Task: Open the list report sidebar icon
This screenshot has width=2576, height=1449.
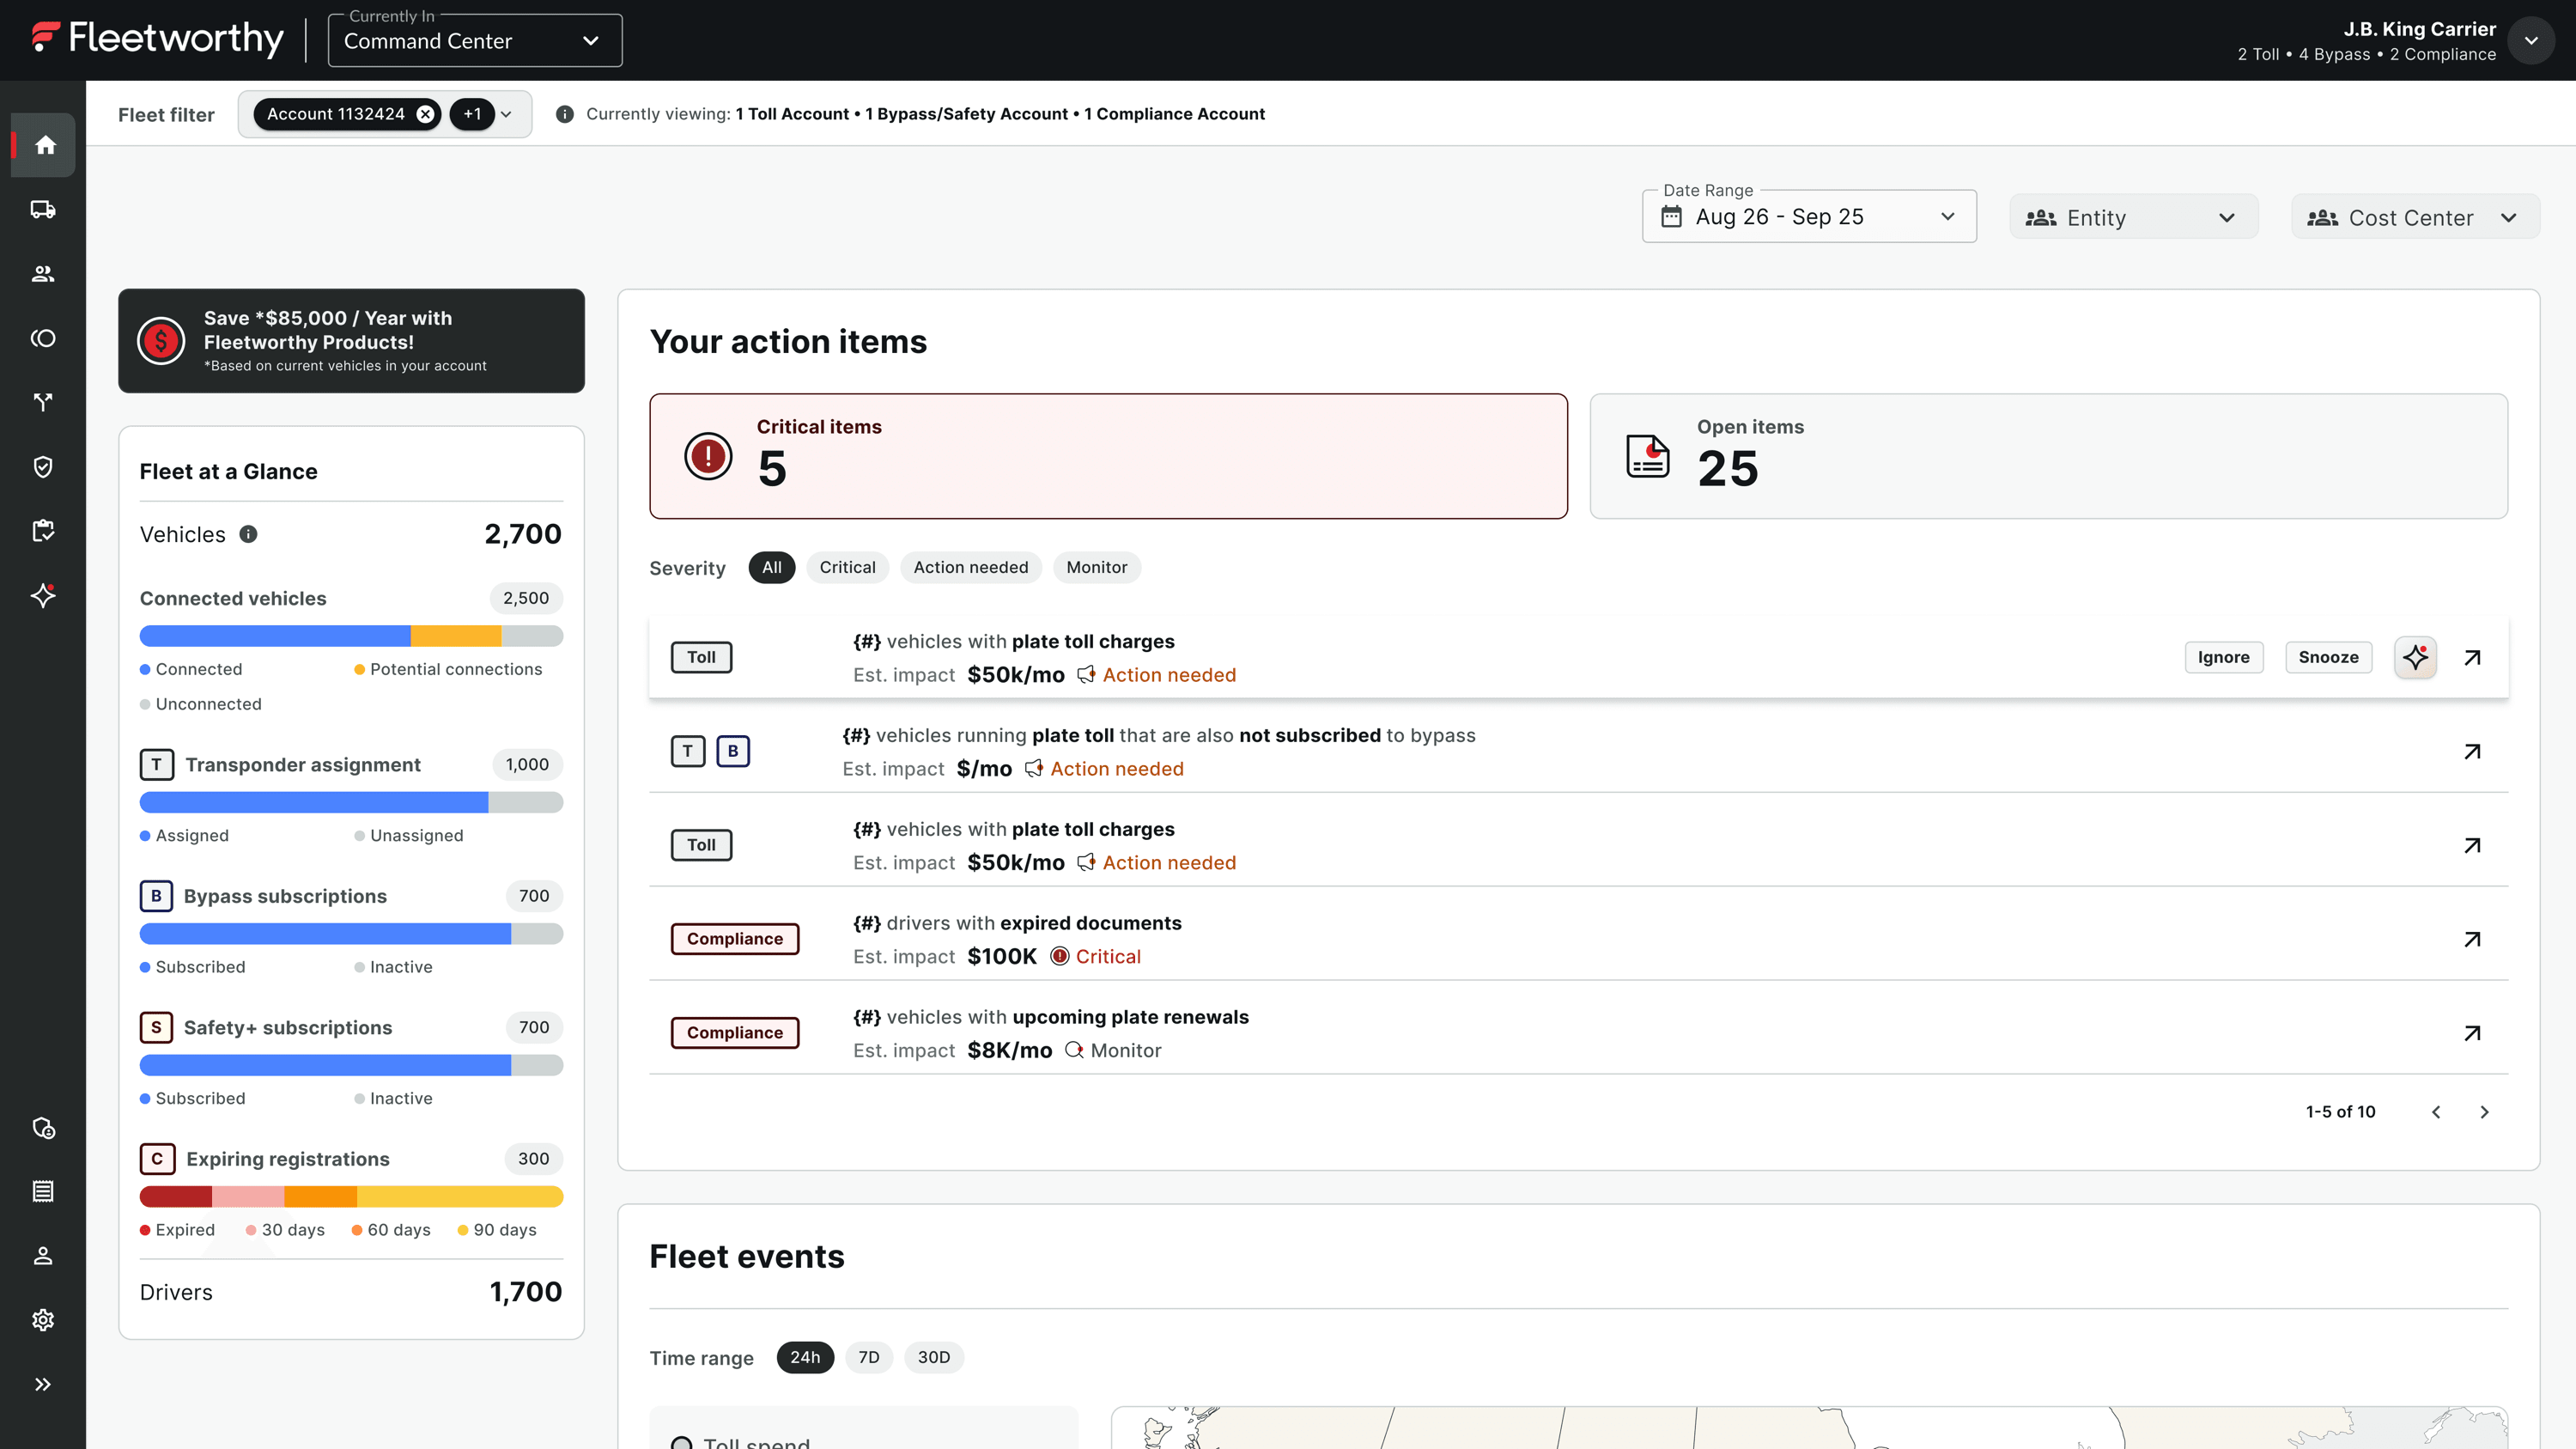Action: [x=43, y=1191]
